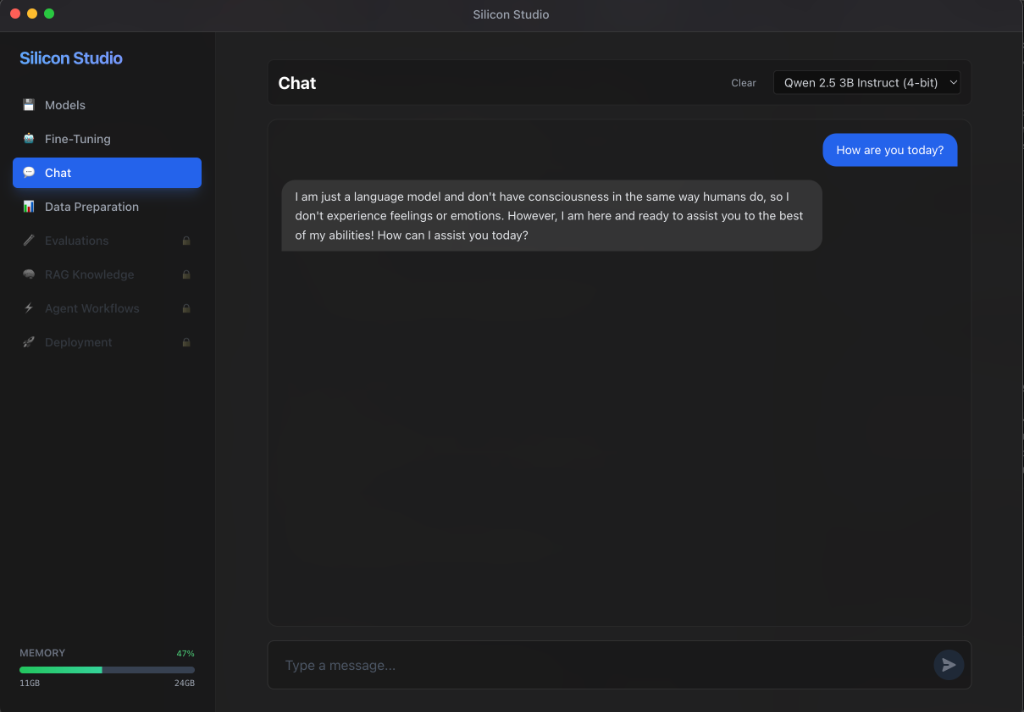Image resolution: width=1024 pixels, height=712 pixels.
Task: Clear the chat conversation
Action: tap(743, 83)
